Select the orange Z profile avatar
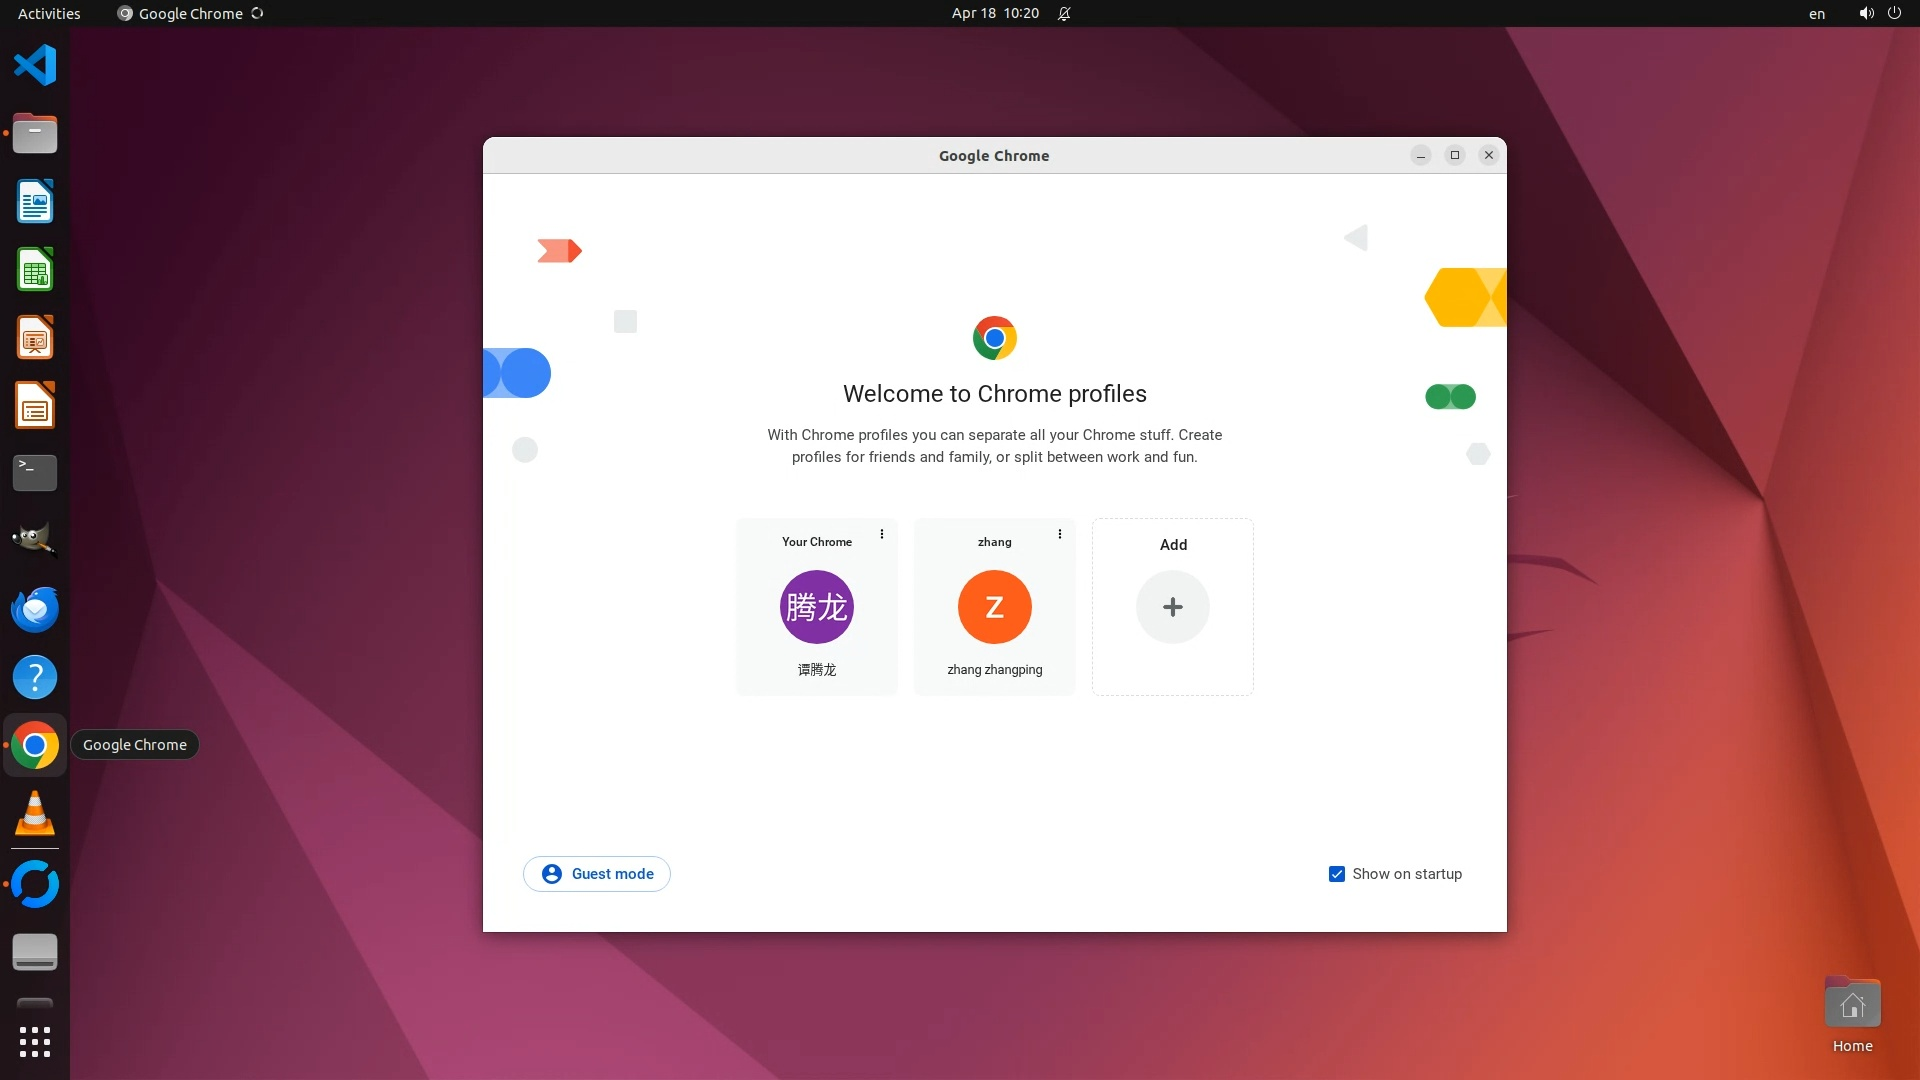Image resolution: width=1920 pixels, height=1080 pixels. [994, 607]
